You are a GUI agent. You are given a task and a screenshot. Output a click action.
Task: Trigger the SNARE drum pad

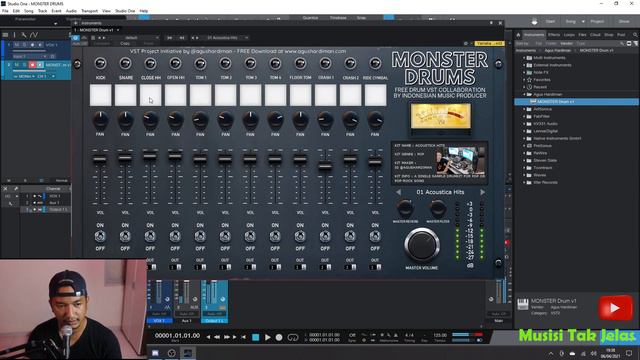pos(125,95)
